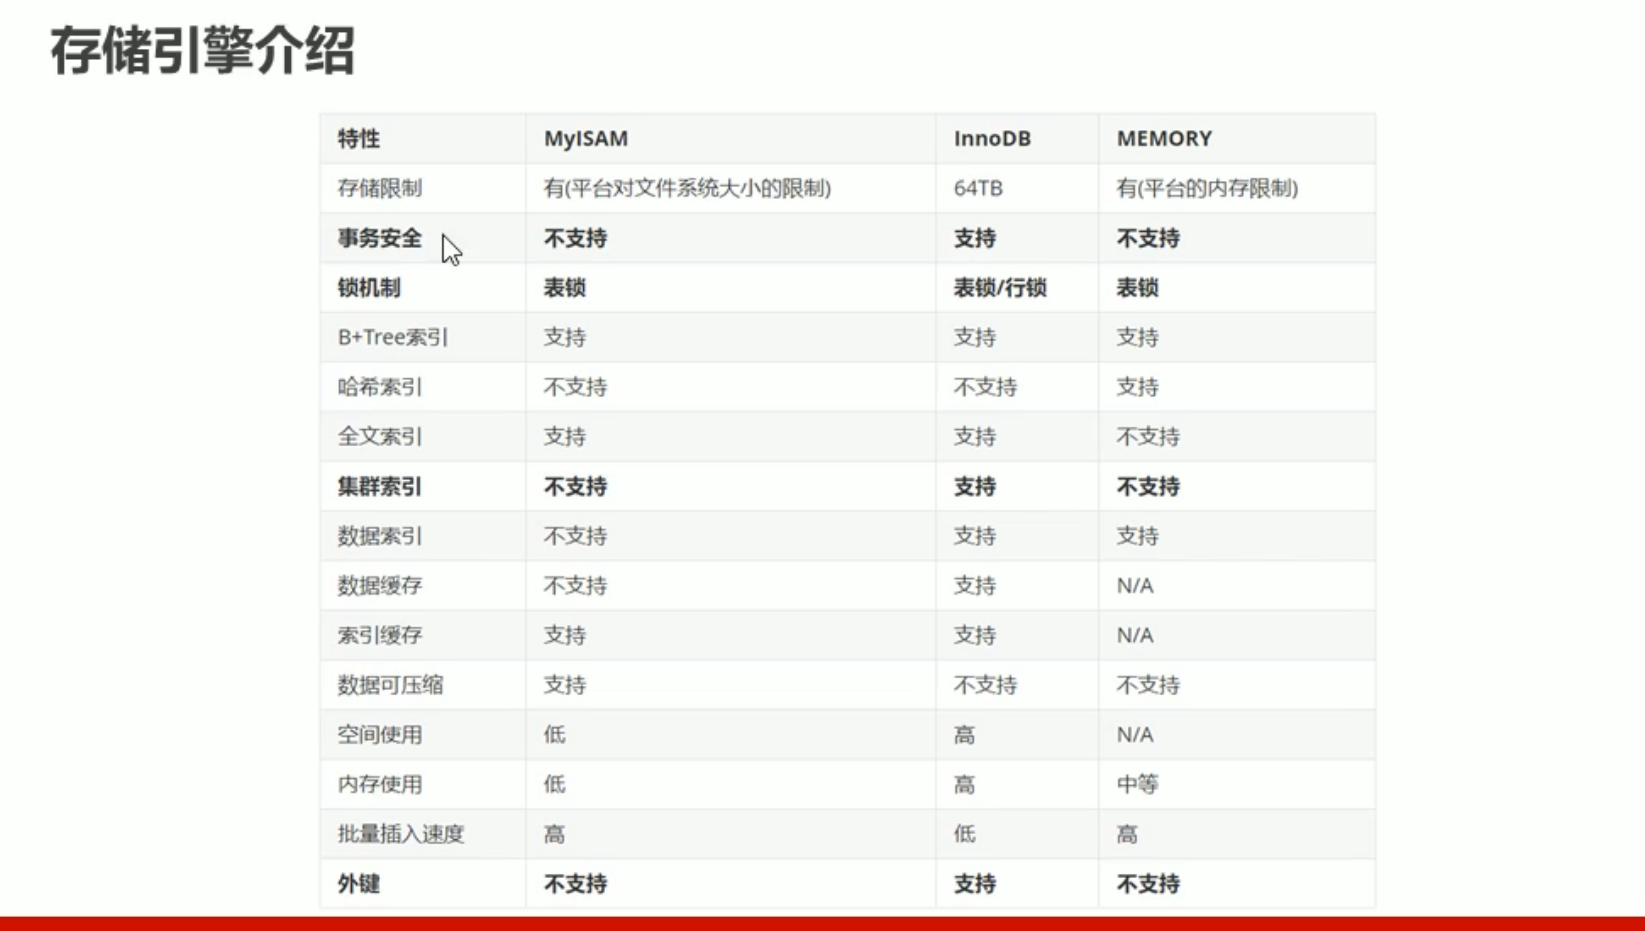Click MyISAM's 不支持 in 外键 row

tap(576, 884)
